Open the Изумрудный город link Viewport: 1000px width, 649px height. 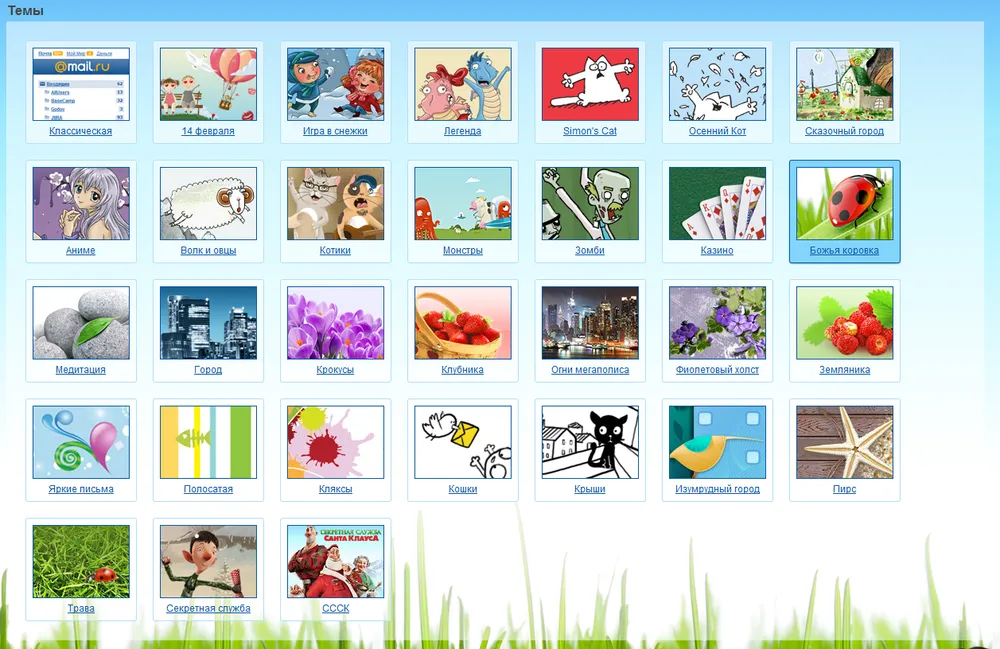coord(717,488)
